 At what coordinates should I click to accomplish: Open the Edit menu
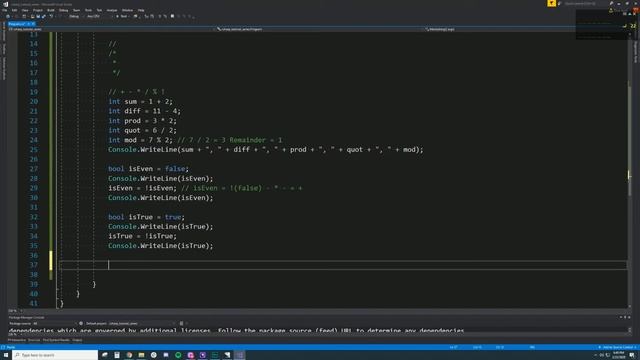15,10
